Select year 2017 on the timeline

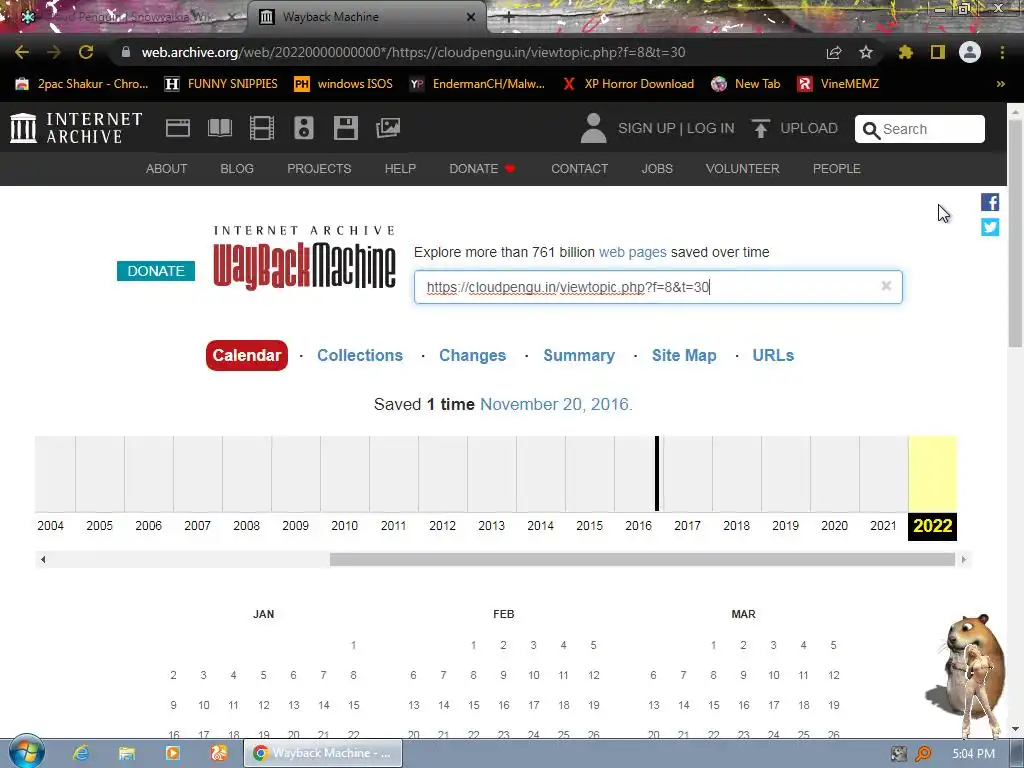688,526
